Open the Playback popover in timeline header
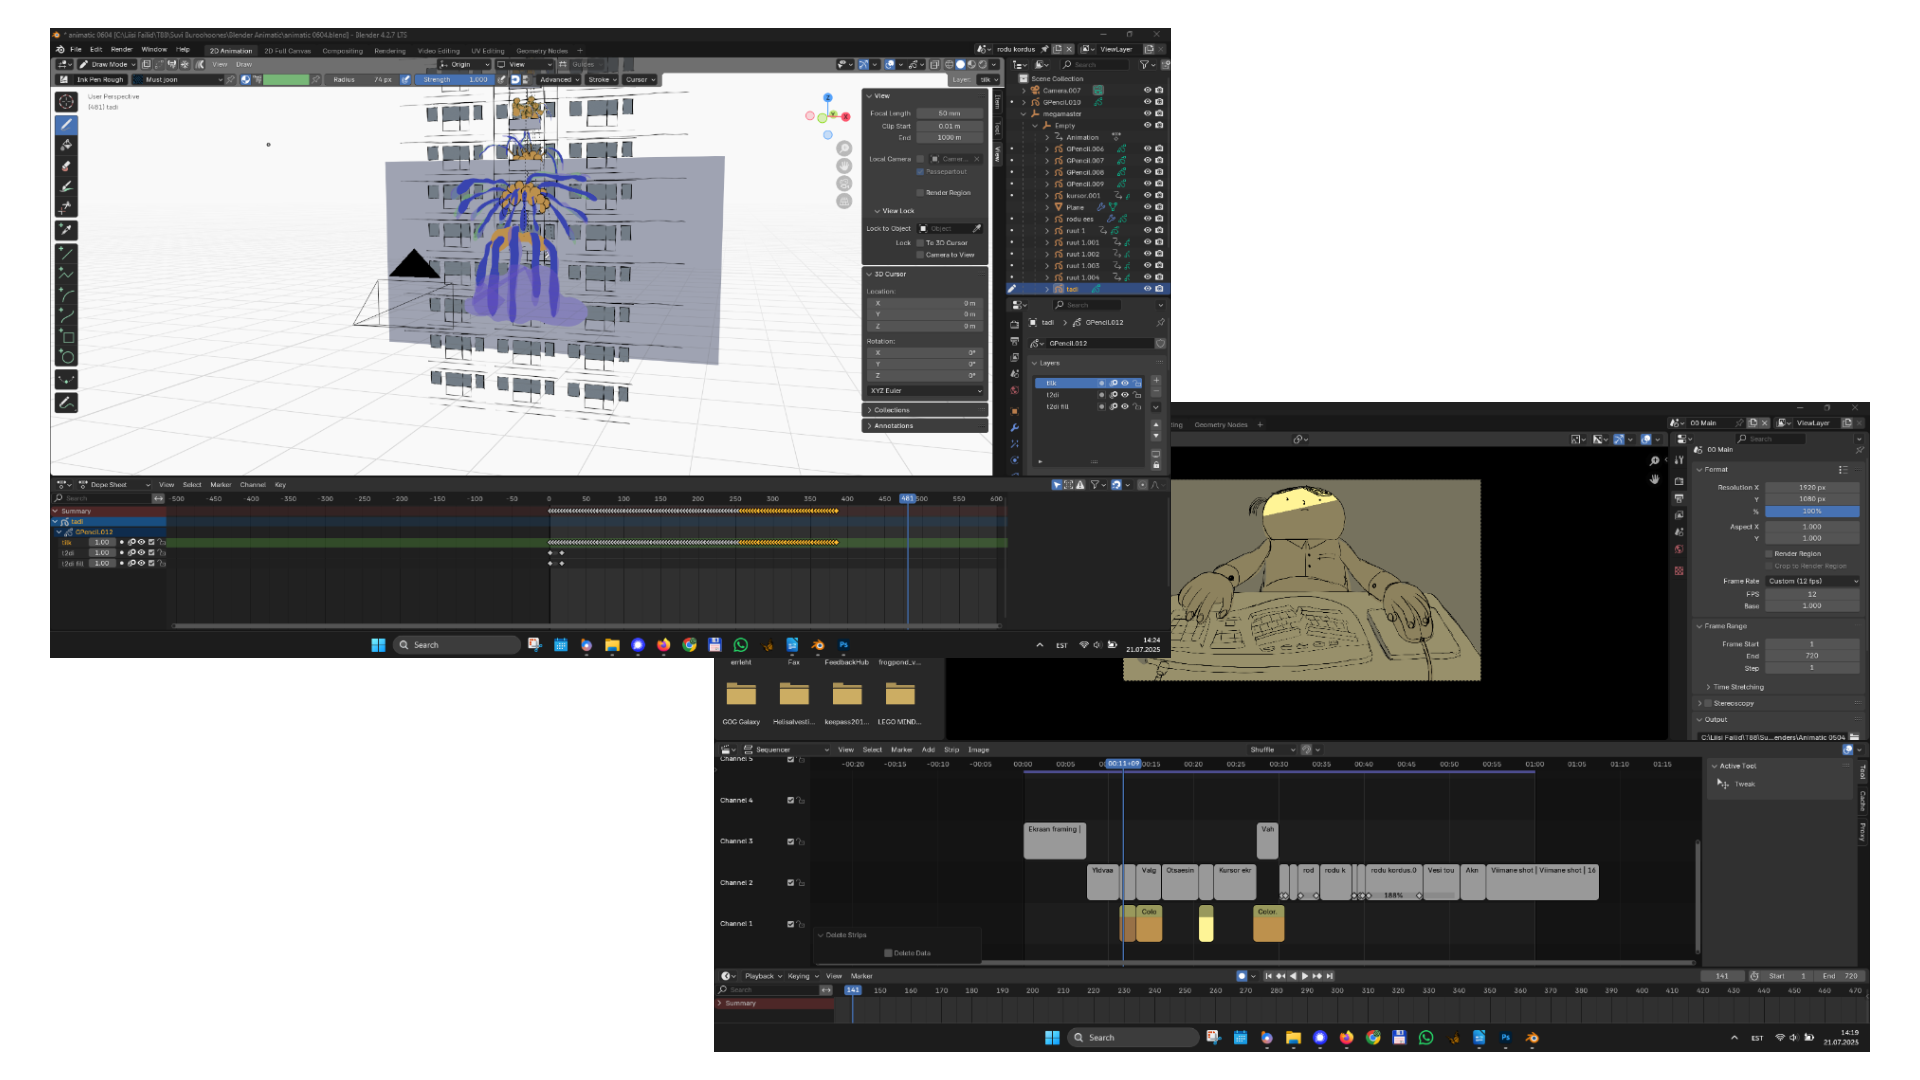The image size is (1920, 1080). coord(763,976)
